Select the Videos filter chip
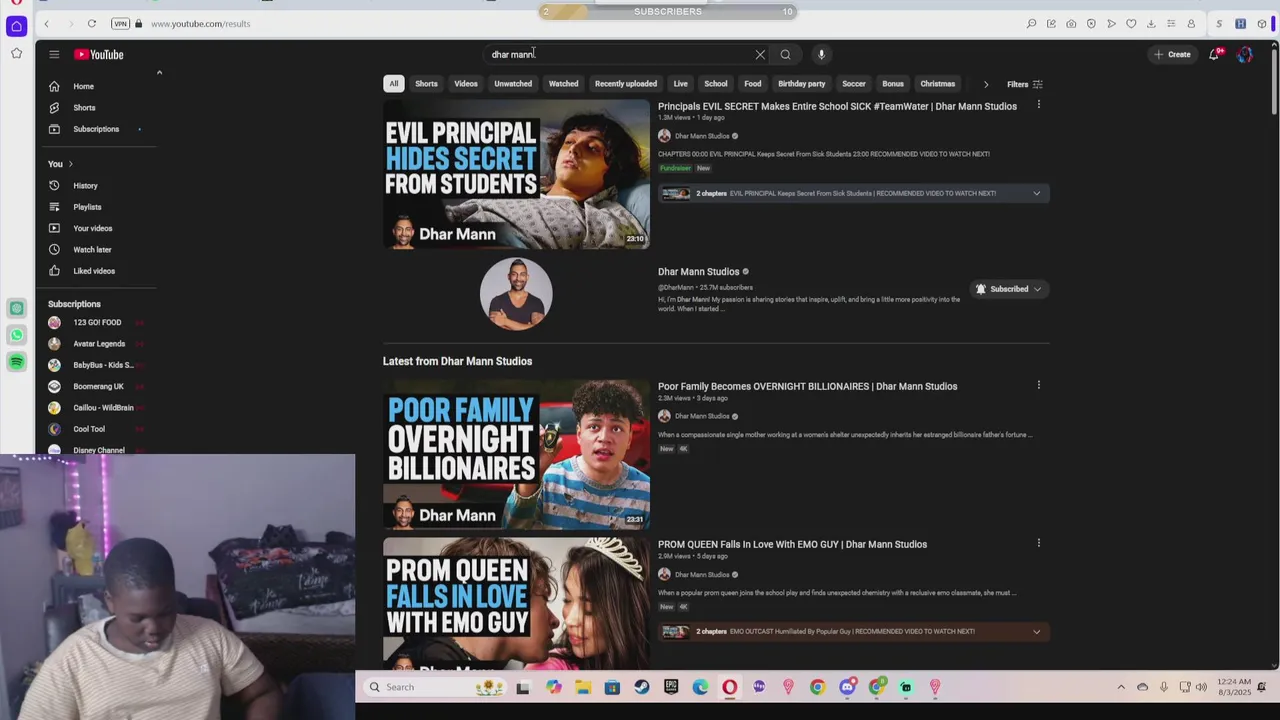 coord(466,84)
